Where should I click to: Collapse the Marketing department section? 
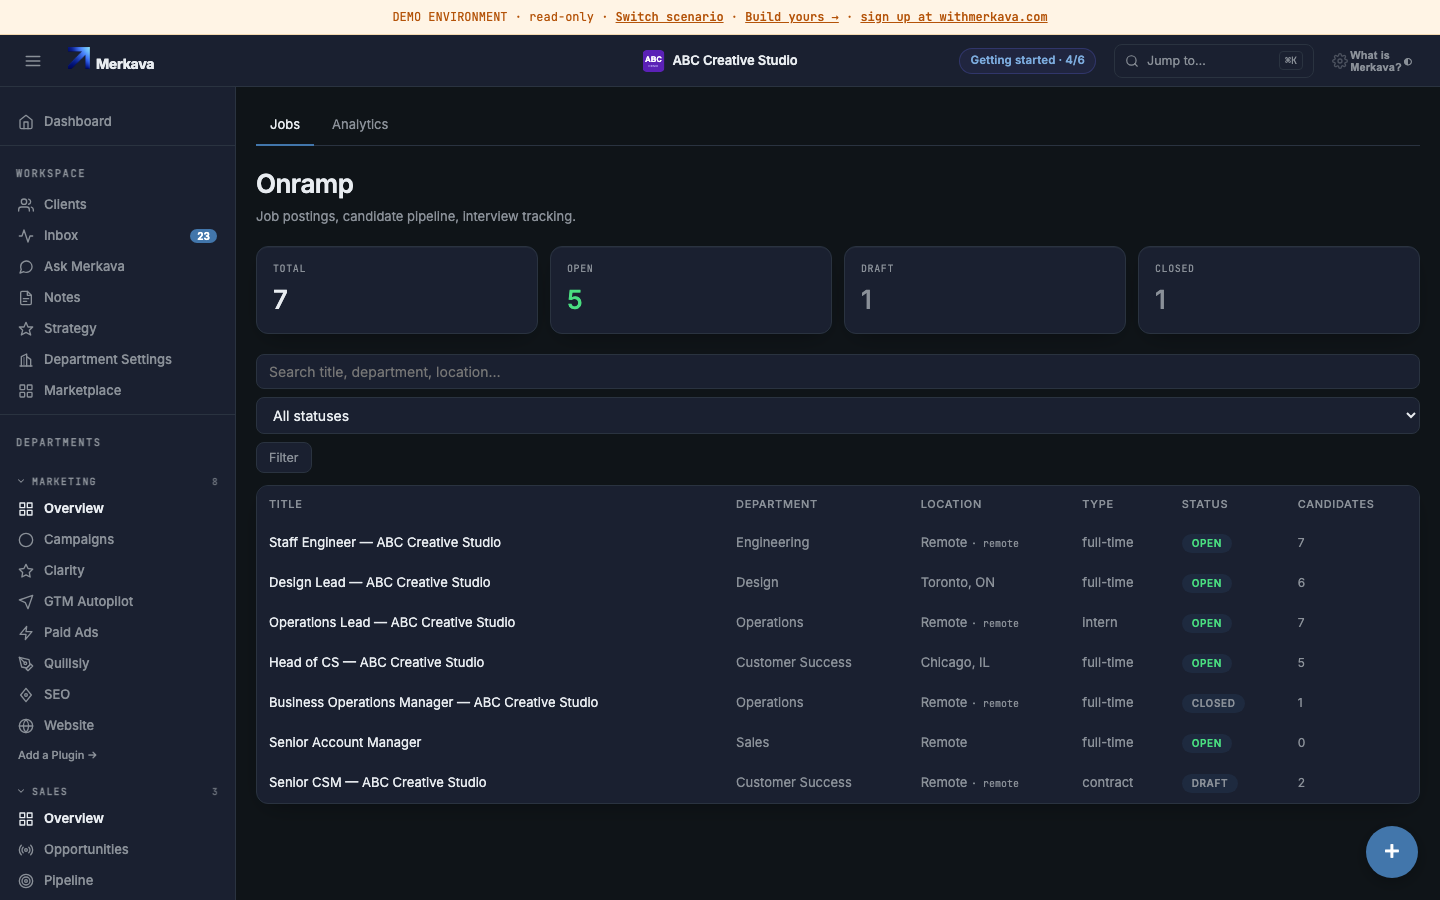[x=117, y=482]
